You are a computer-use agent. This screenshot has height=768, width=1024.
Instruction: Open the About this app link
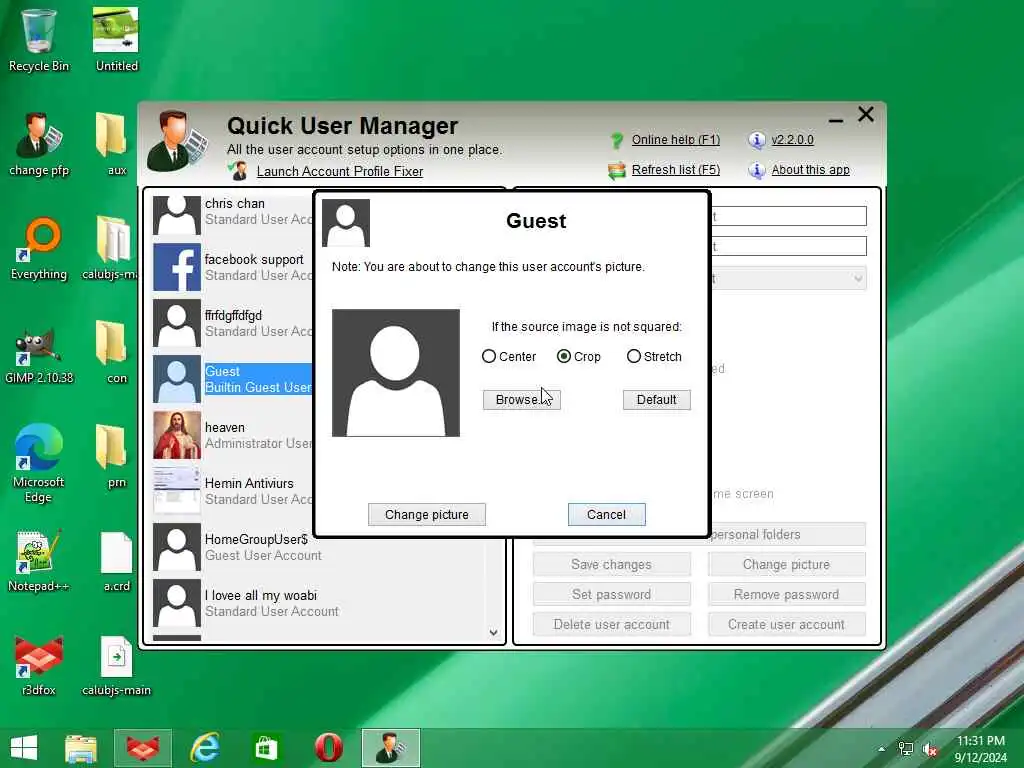click(810, 170)
